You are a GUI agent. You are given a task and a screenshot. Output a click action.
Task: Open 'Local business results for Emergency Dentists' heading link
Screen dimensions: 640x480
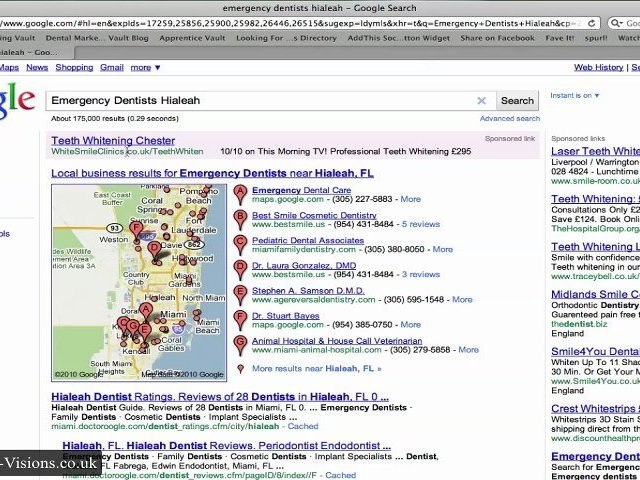(x=212, y=173)
